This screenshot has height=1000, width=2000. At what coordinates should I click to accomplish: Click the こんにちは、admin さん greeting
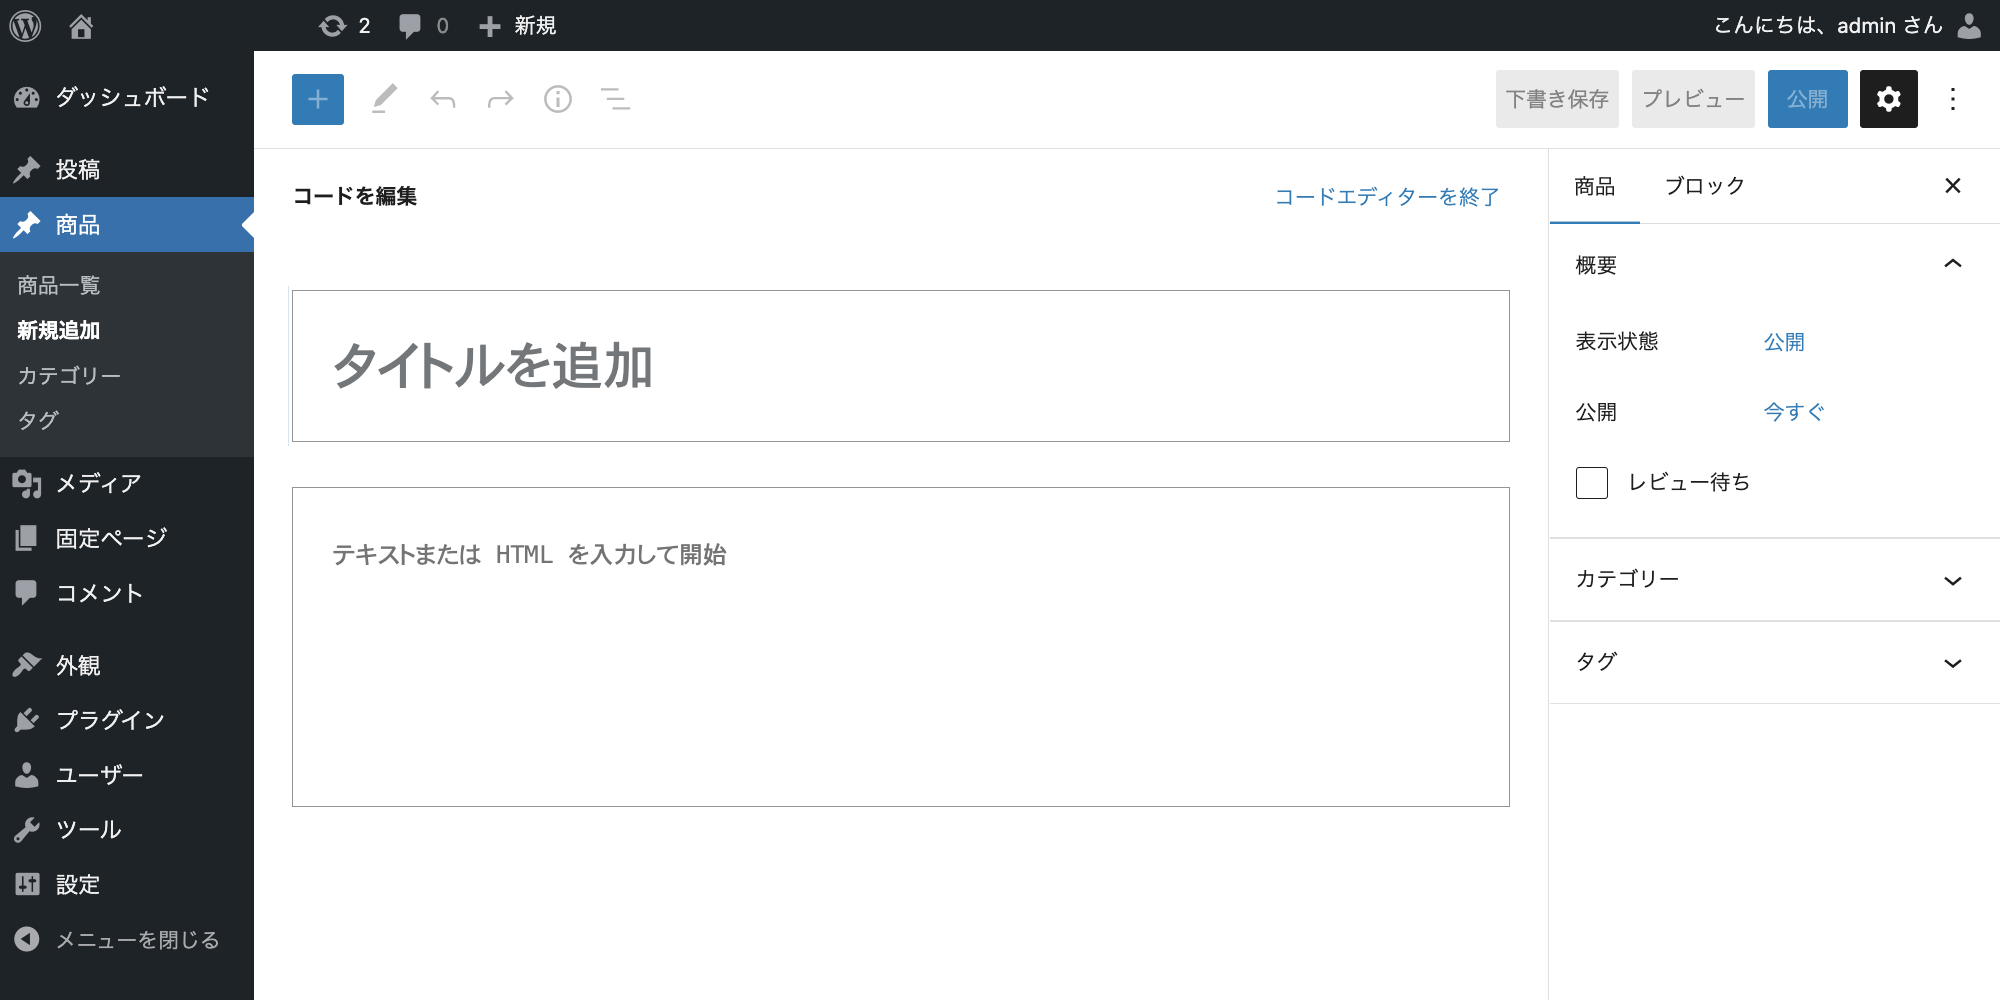pos(1827,26)
